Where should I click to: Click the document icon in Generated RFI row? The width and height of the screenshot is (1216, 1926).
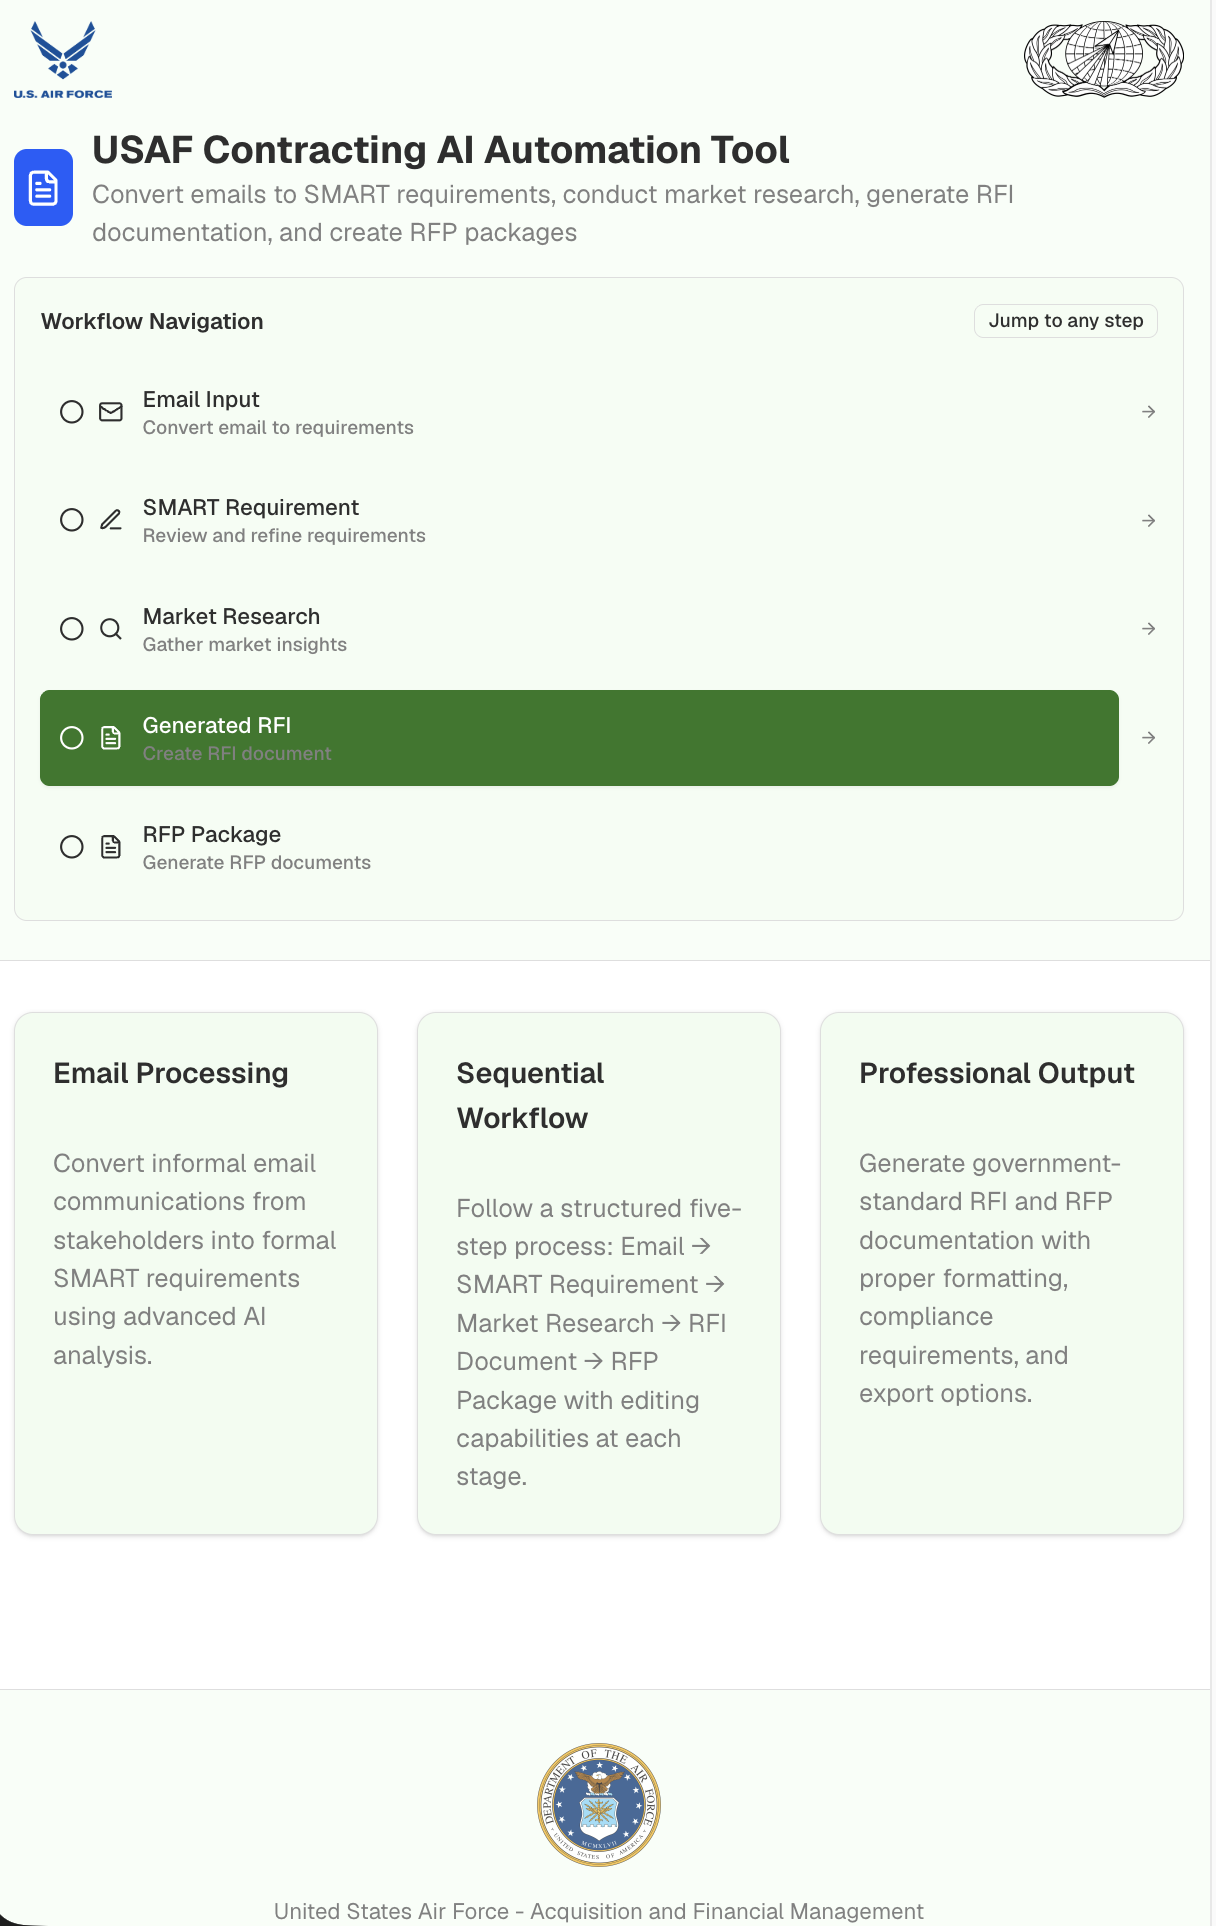111,738
